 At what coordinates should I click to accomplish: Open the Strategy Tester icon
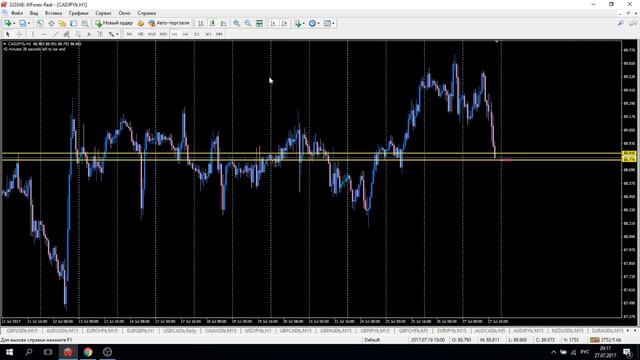[84, 23]
